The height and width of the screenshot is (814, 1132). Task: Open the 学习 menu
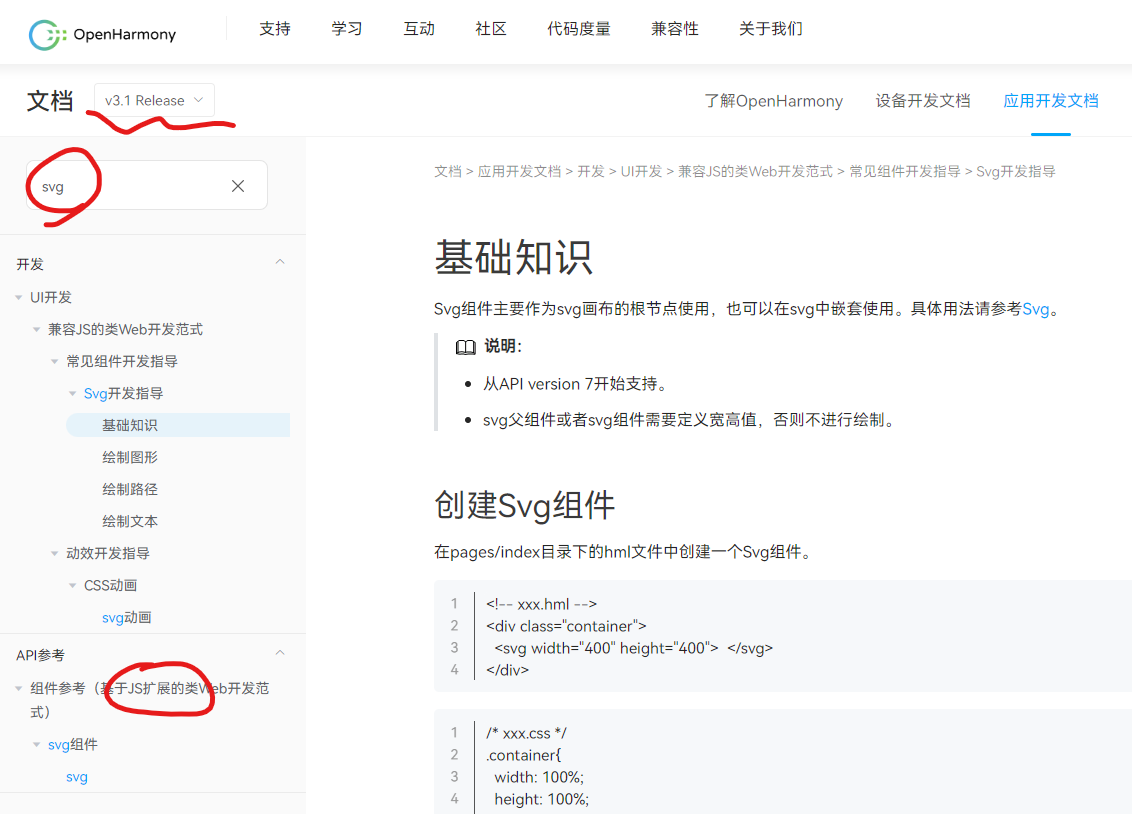[347, 29]
